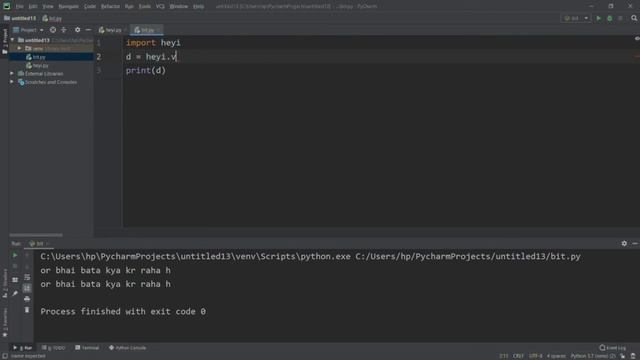Click the grey stop button in the top toolbar
640x360 pixels.
click(620, 18)
